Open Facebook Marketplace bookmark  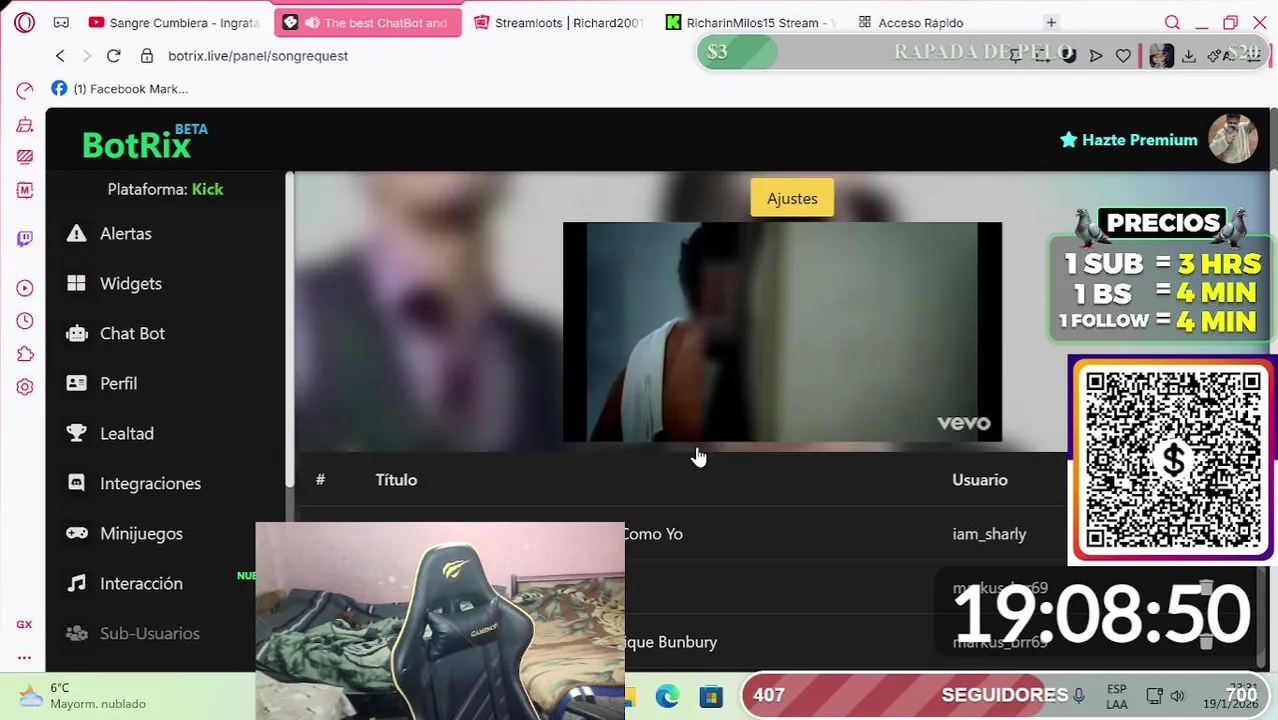coord(119,89)
